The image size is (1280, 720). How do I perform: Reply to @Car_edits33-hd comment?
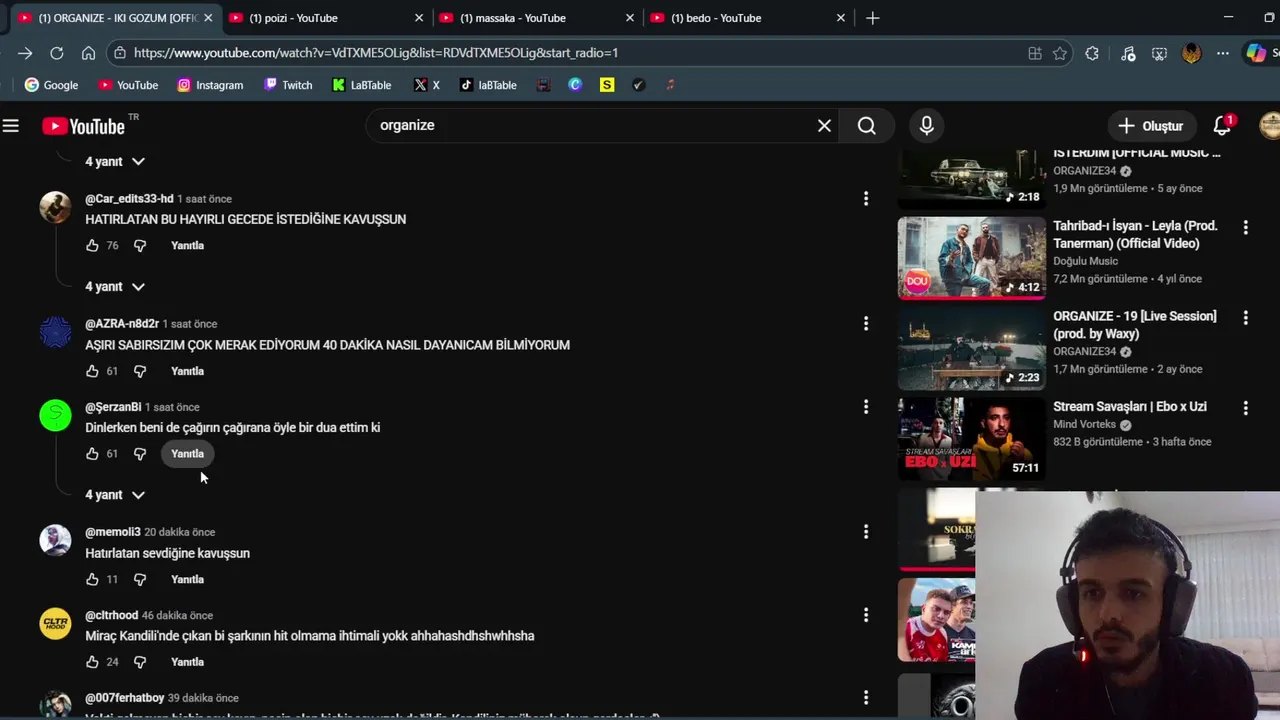pos(187,246)
